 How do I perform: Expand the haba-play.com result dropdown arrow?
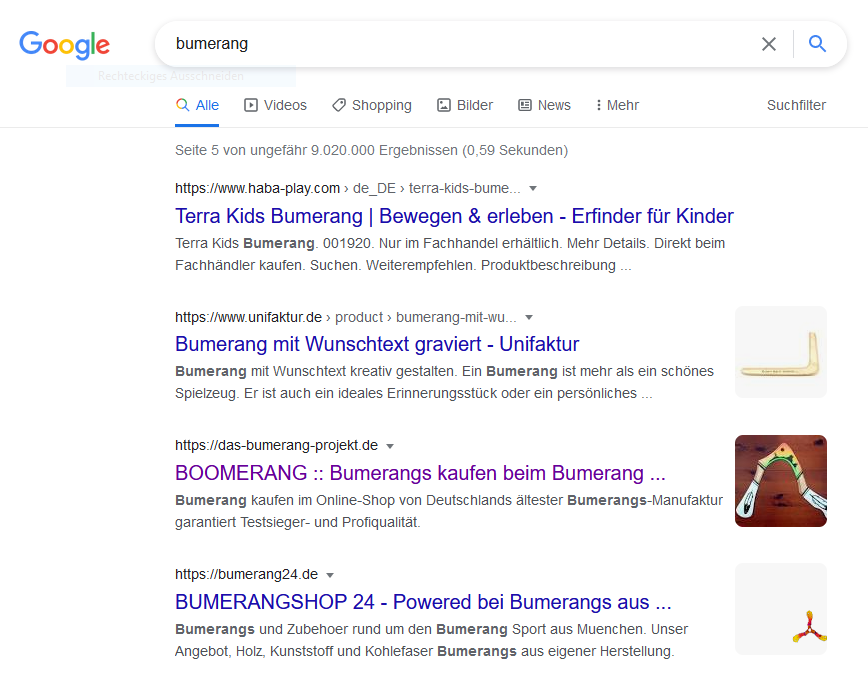pos(533,188)
